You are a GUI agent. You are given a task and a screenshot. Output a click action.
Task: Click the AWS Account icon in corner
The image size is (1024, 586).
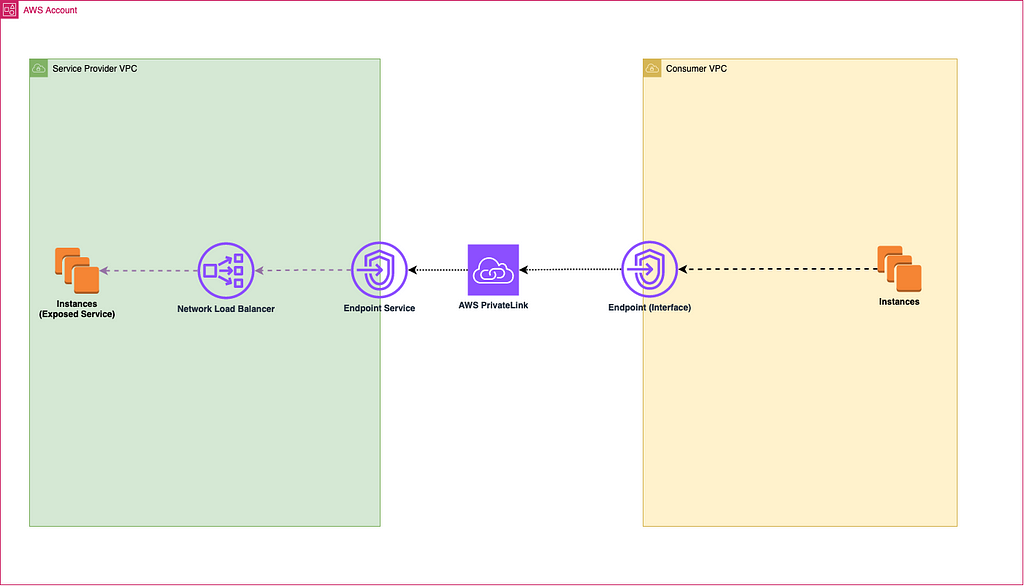9,9
